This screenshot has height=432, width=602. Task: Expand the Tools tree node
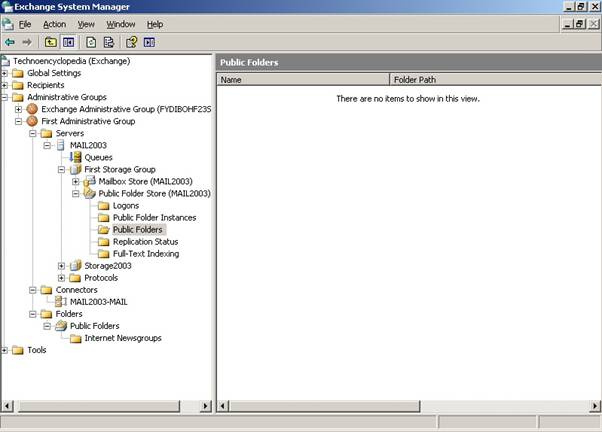(5, 350)
